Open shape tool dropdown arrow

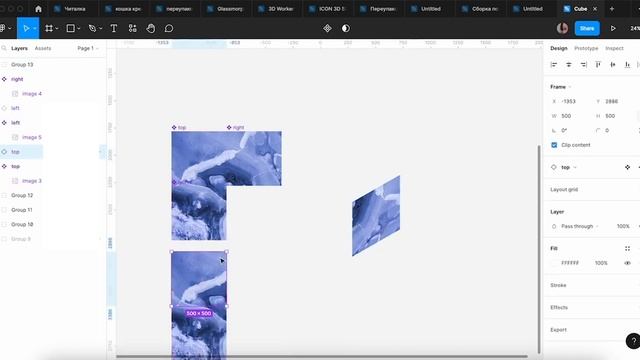(78, 29)
